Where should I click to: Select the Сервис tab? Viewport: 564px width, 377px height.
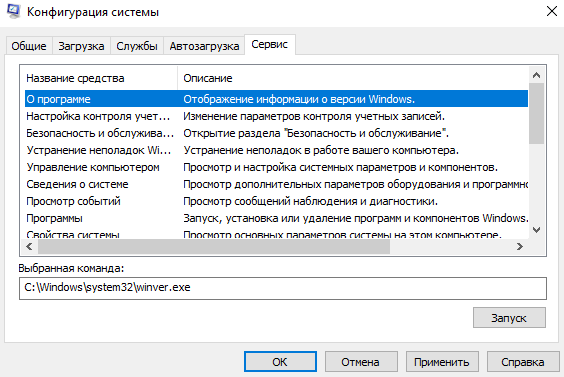tap(270, 44)
